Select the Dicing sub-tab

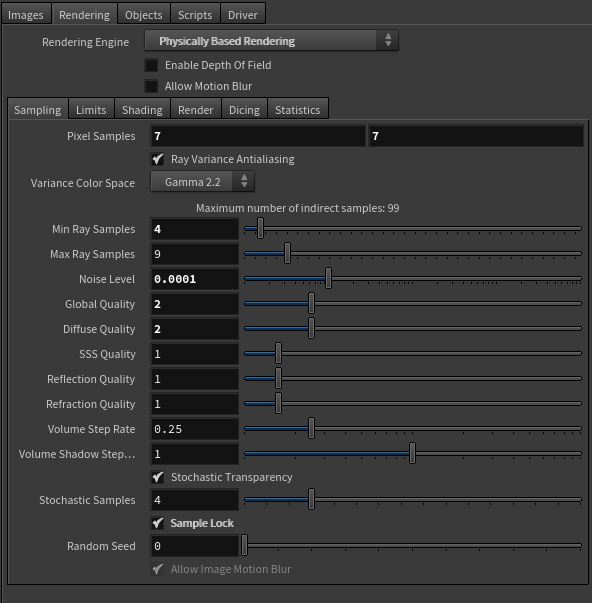[244, 110]
